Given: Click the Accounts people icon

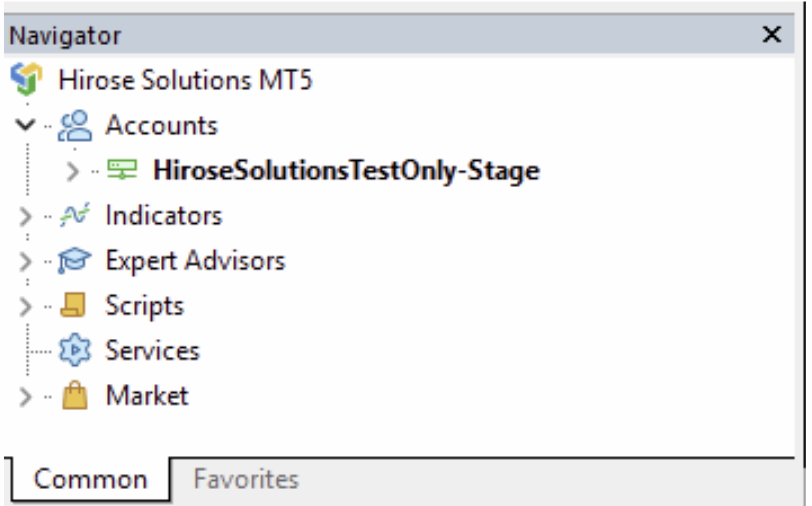Looking at the screenshot, I should (x=74, y=126).
